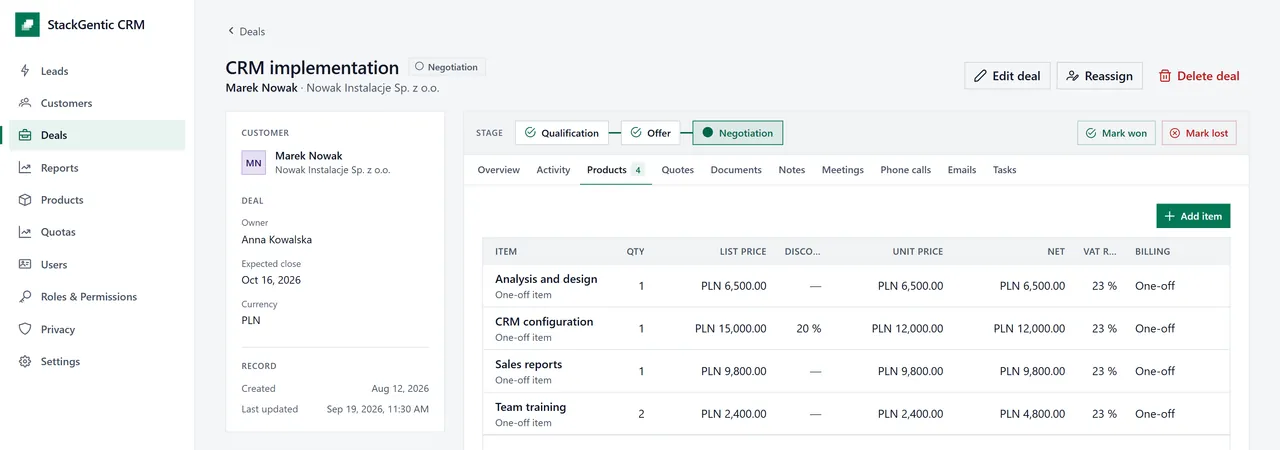Select the CRM configuration item row
Image resolution: width=1280 pixels, height=450 pixels.
(x=856, y=329)
